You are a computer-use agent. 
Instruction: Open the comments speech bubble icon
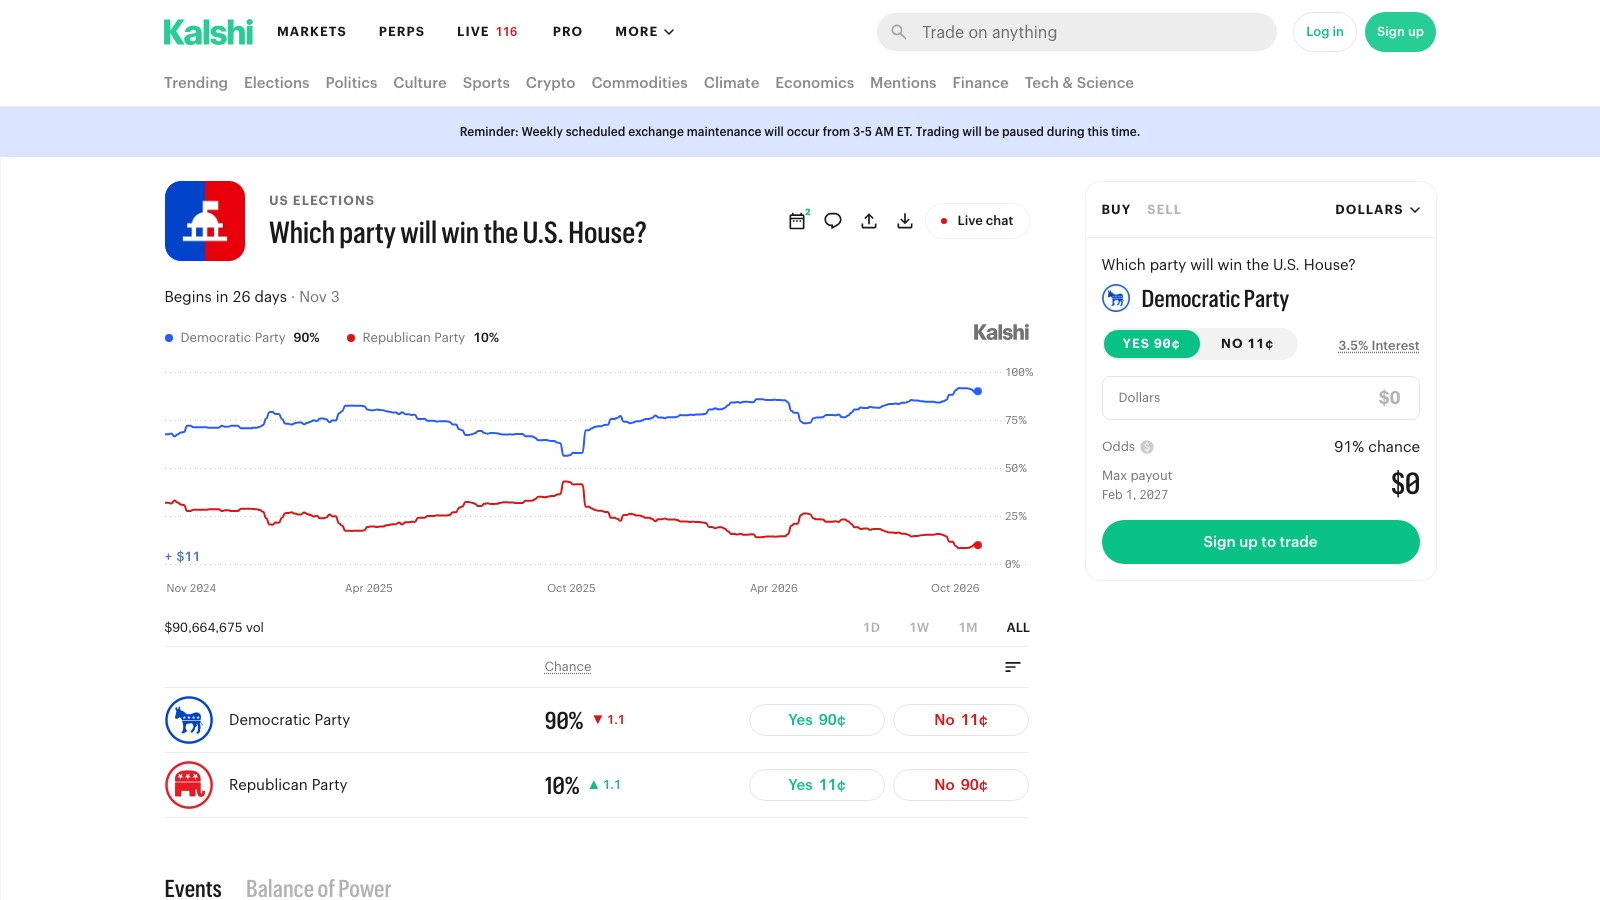[833, 221]
